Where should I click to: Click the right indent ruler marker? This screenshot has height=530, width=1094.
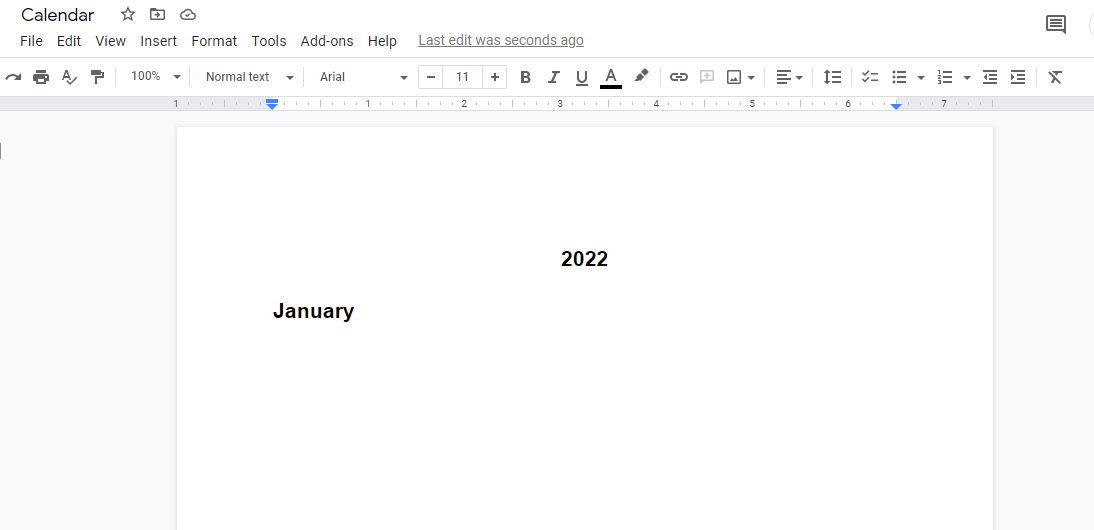point(897,106)
